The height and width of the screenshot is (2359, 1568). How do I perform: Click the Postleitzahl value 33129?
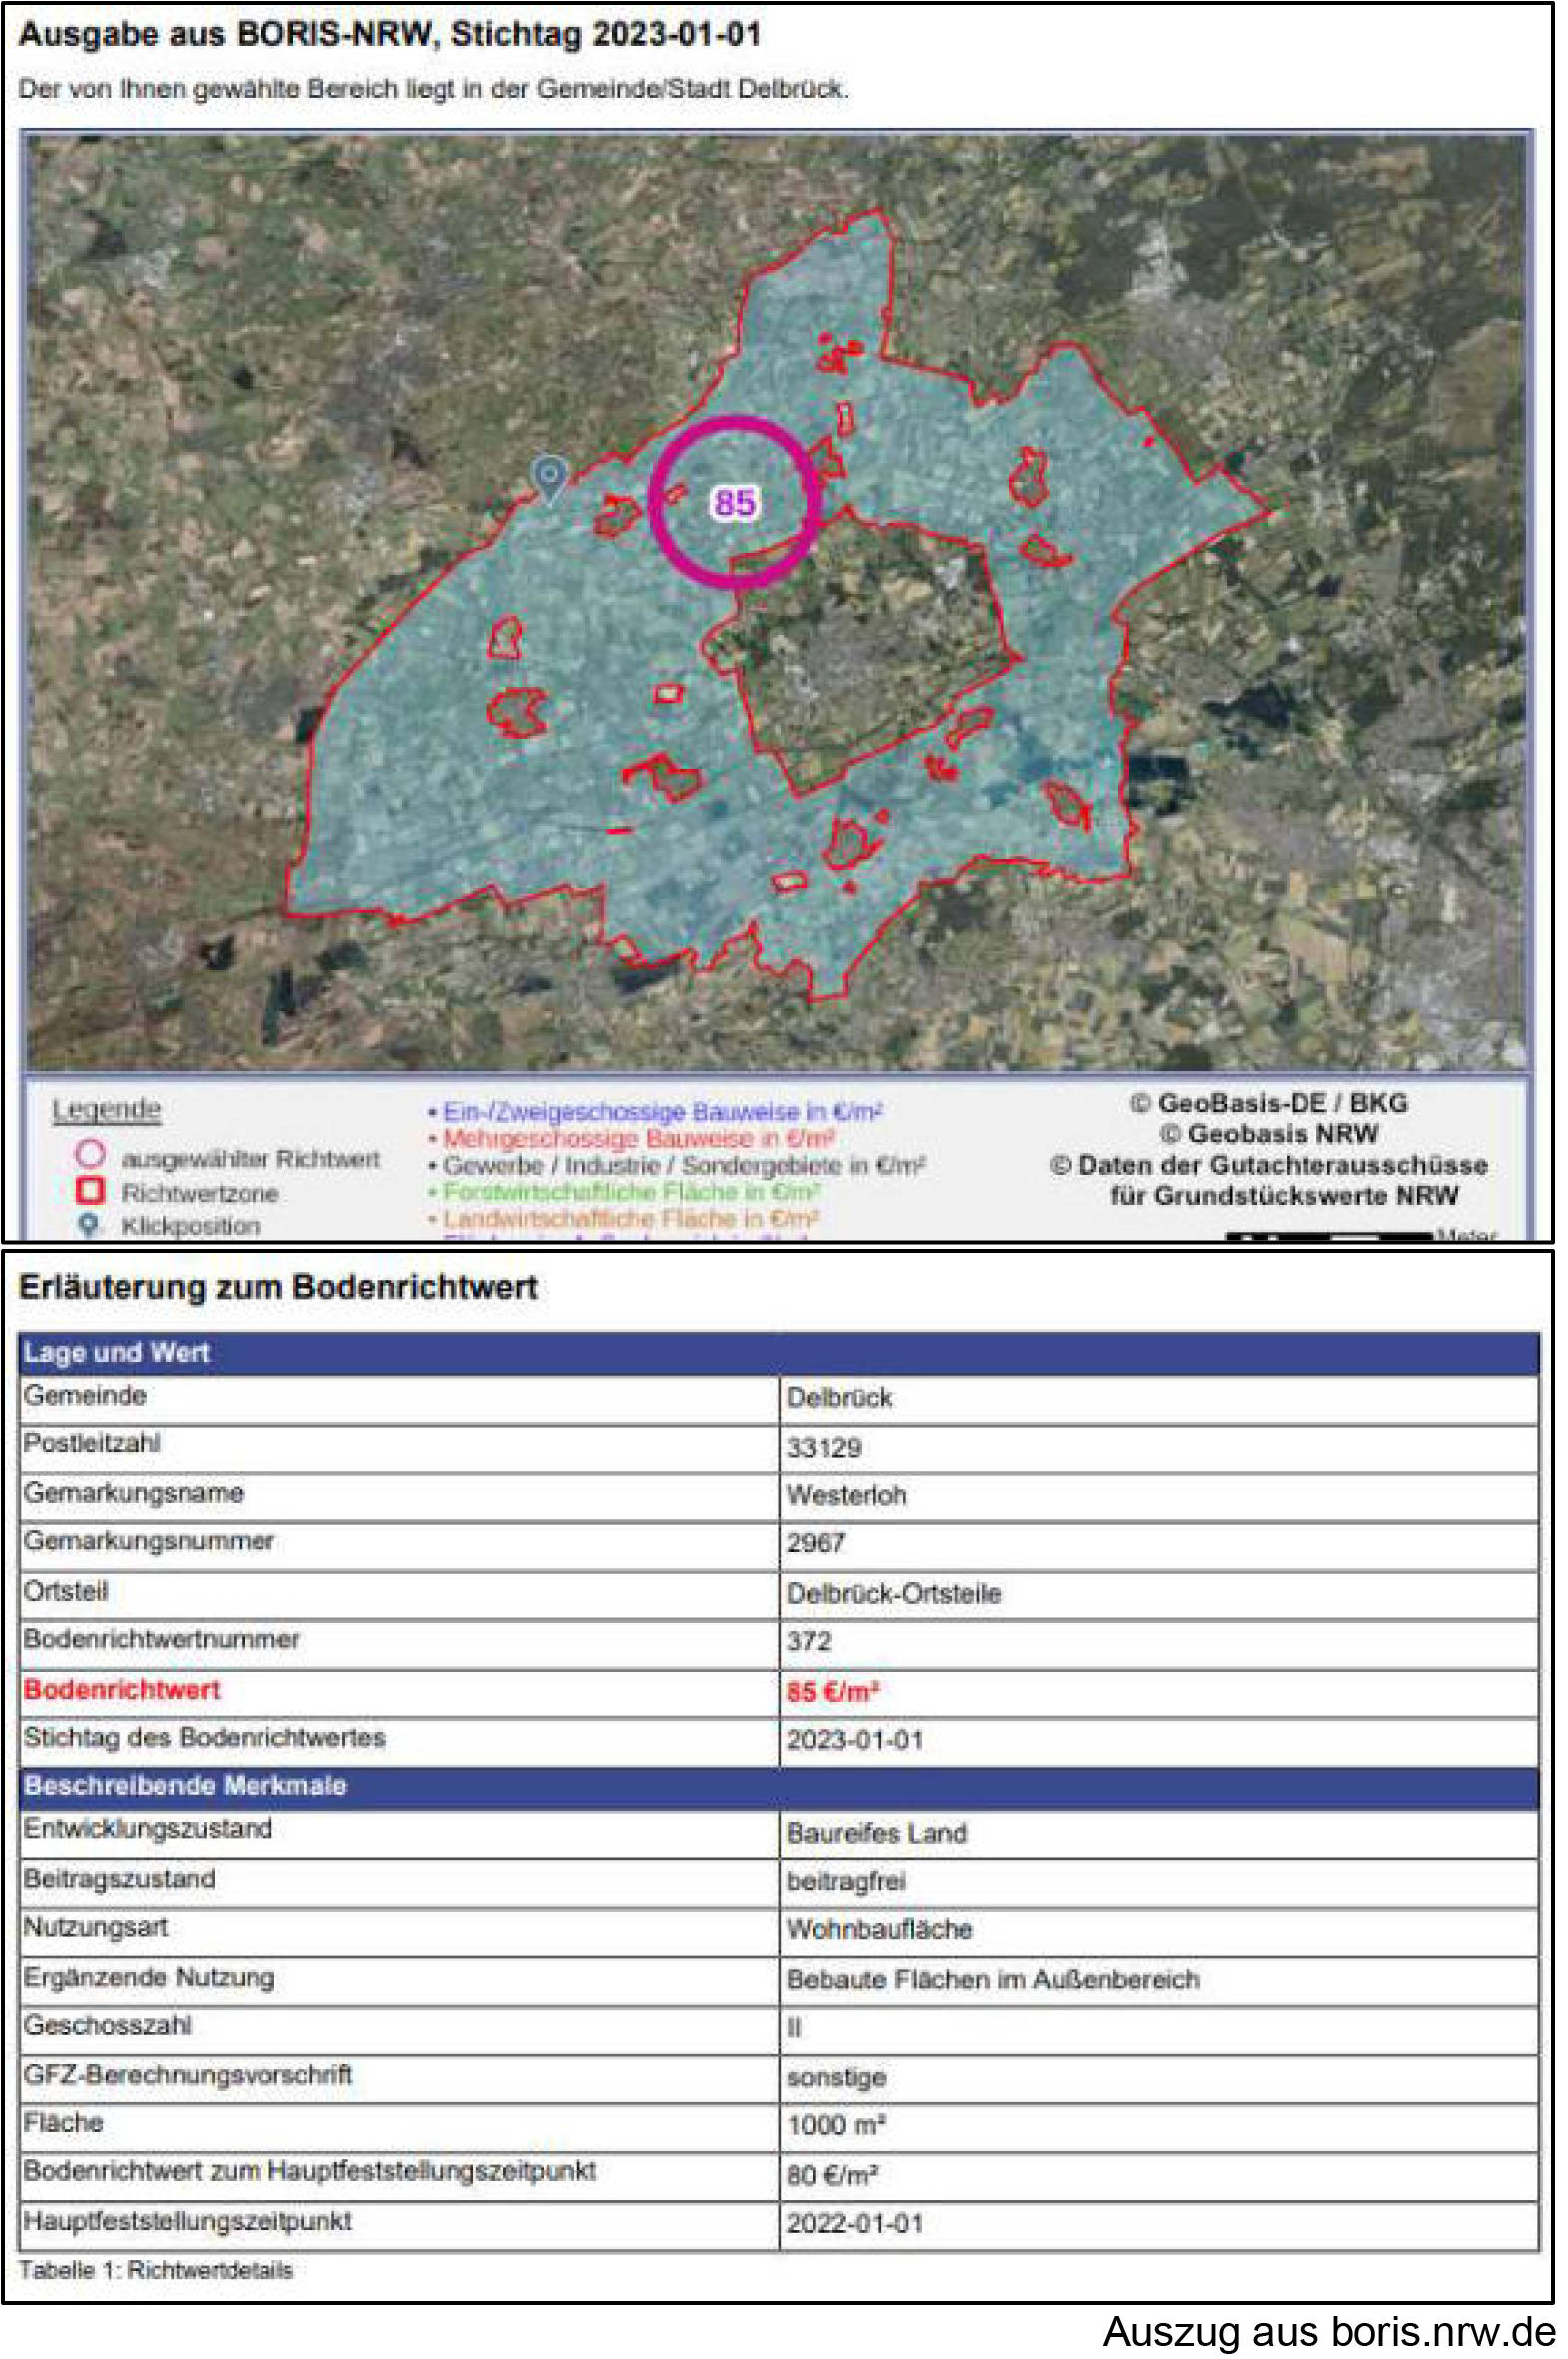point(824,1446)
